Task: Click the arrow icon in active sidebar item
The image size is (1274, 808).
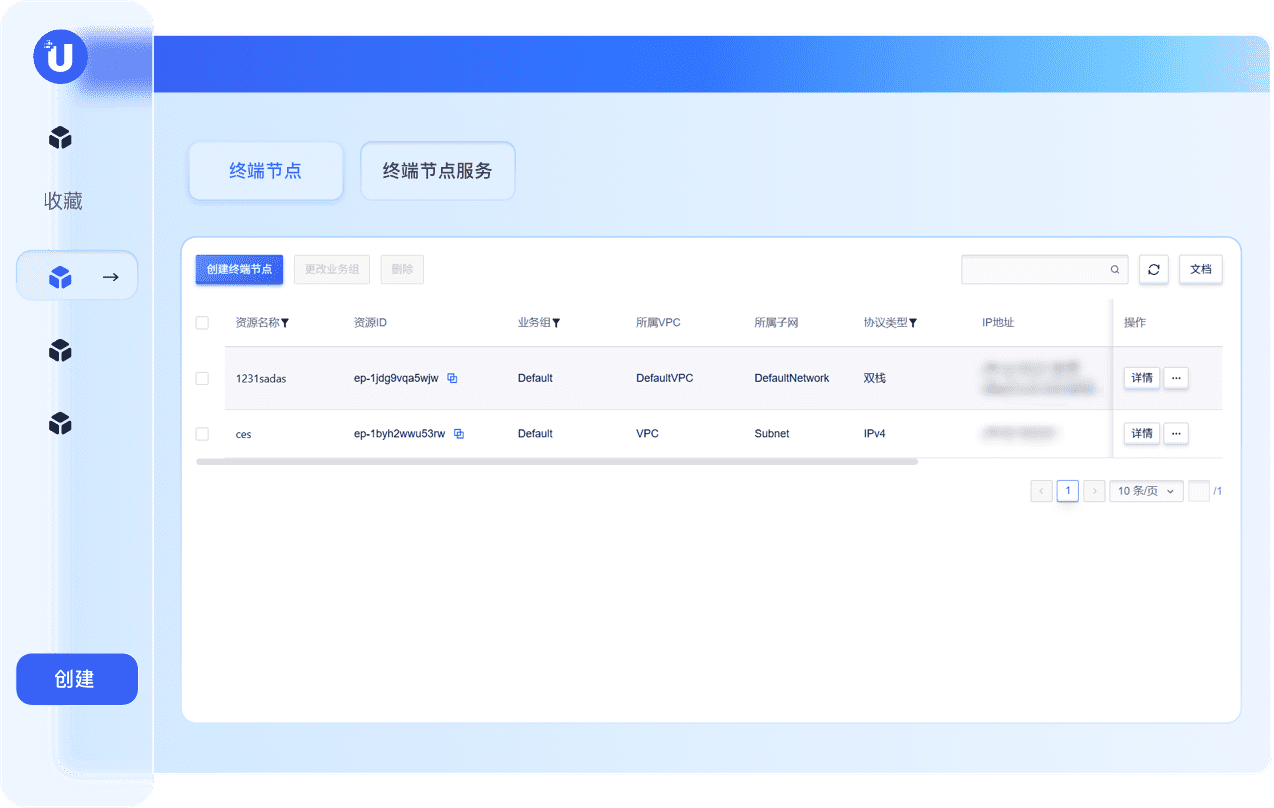Action: pos(111,277)
